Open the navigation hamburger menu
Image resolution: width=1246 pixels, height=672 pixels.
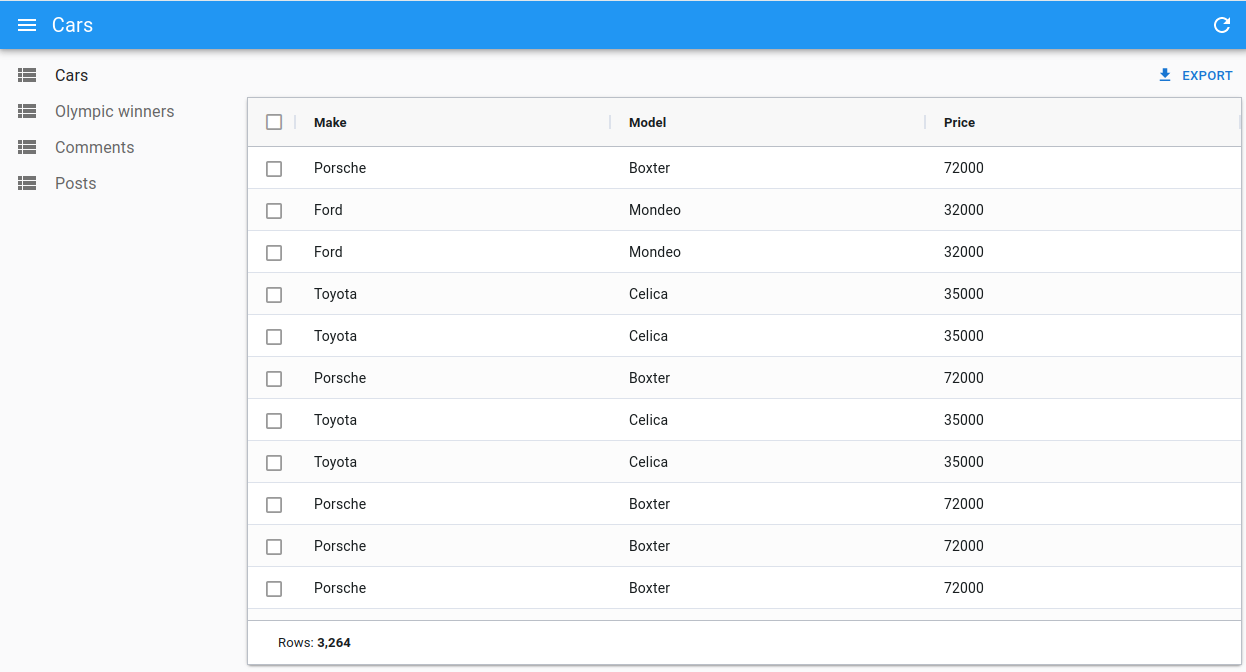coord(27,25)
